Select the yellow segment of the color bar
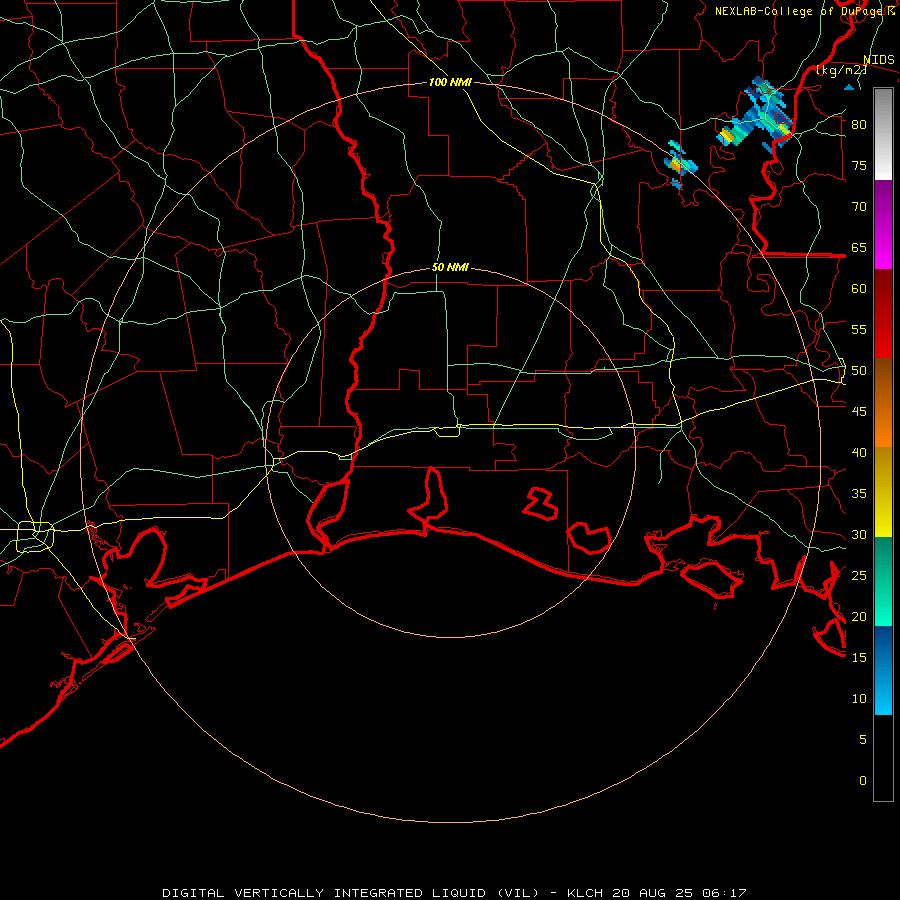 coord(883,492)
